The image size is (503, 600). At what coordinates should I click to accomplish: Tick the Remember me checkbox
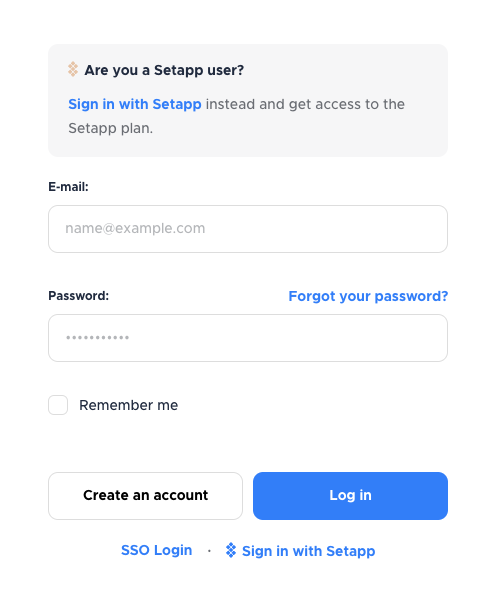coord(58,405)
